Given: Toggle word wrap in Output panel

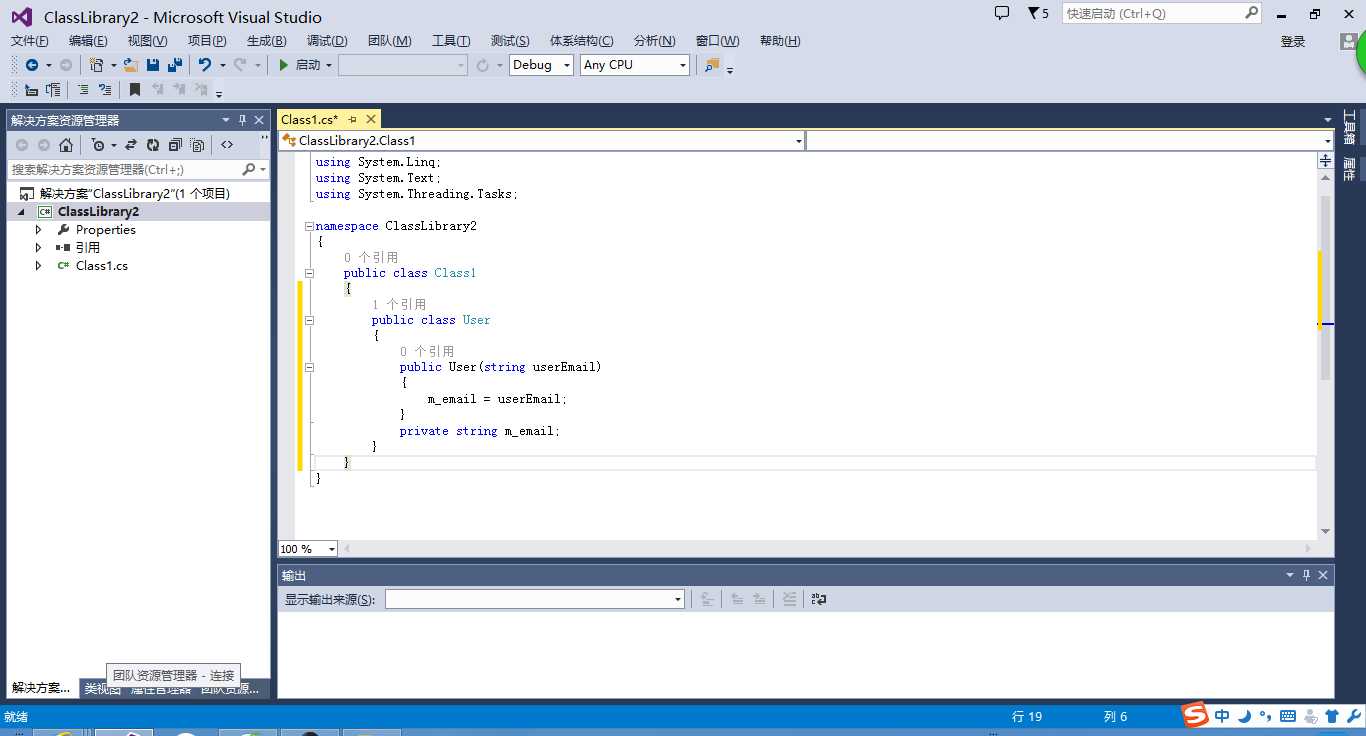Looking at the screenshot, I should click(819, 599).
